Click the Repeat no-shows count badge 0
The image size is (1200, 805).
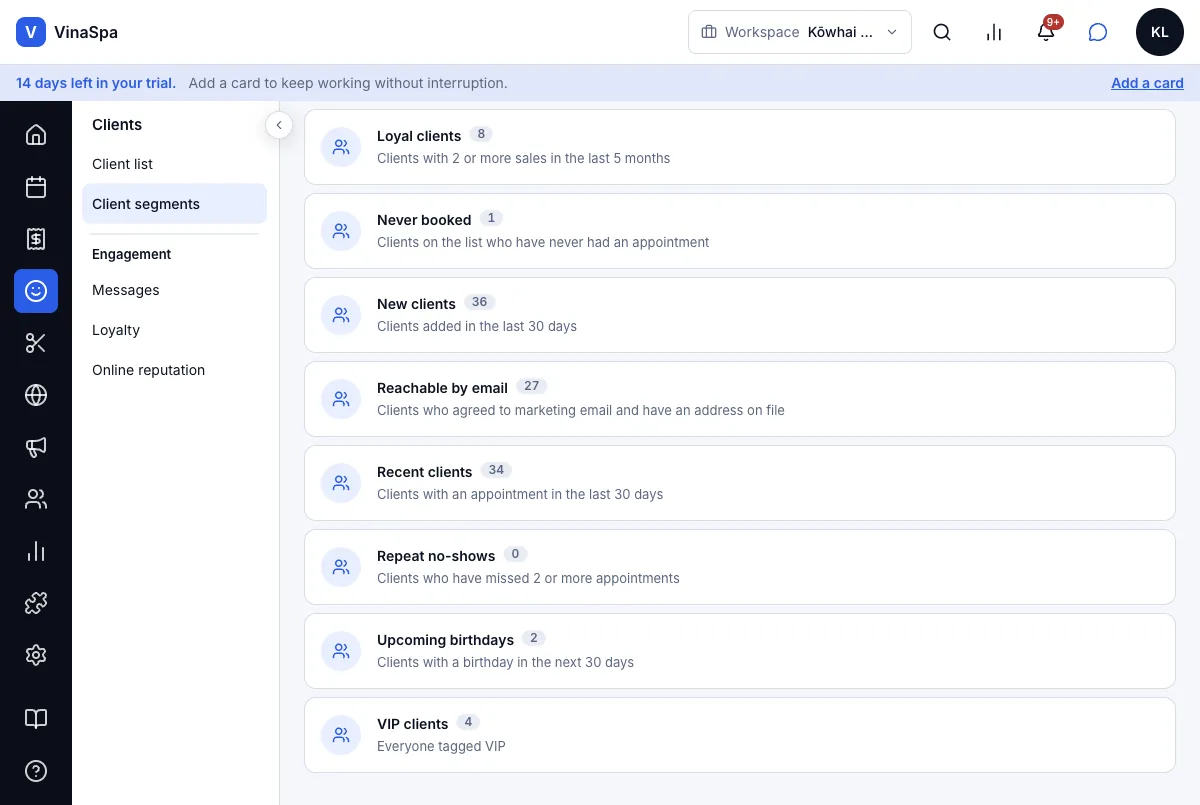tap(515, 554)
